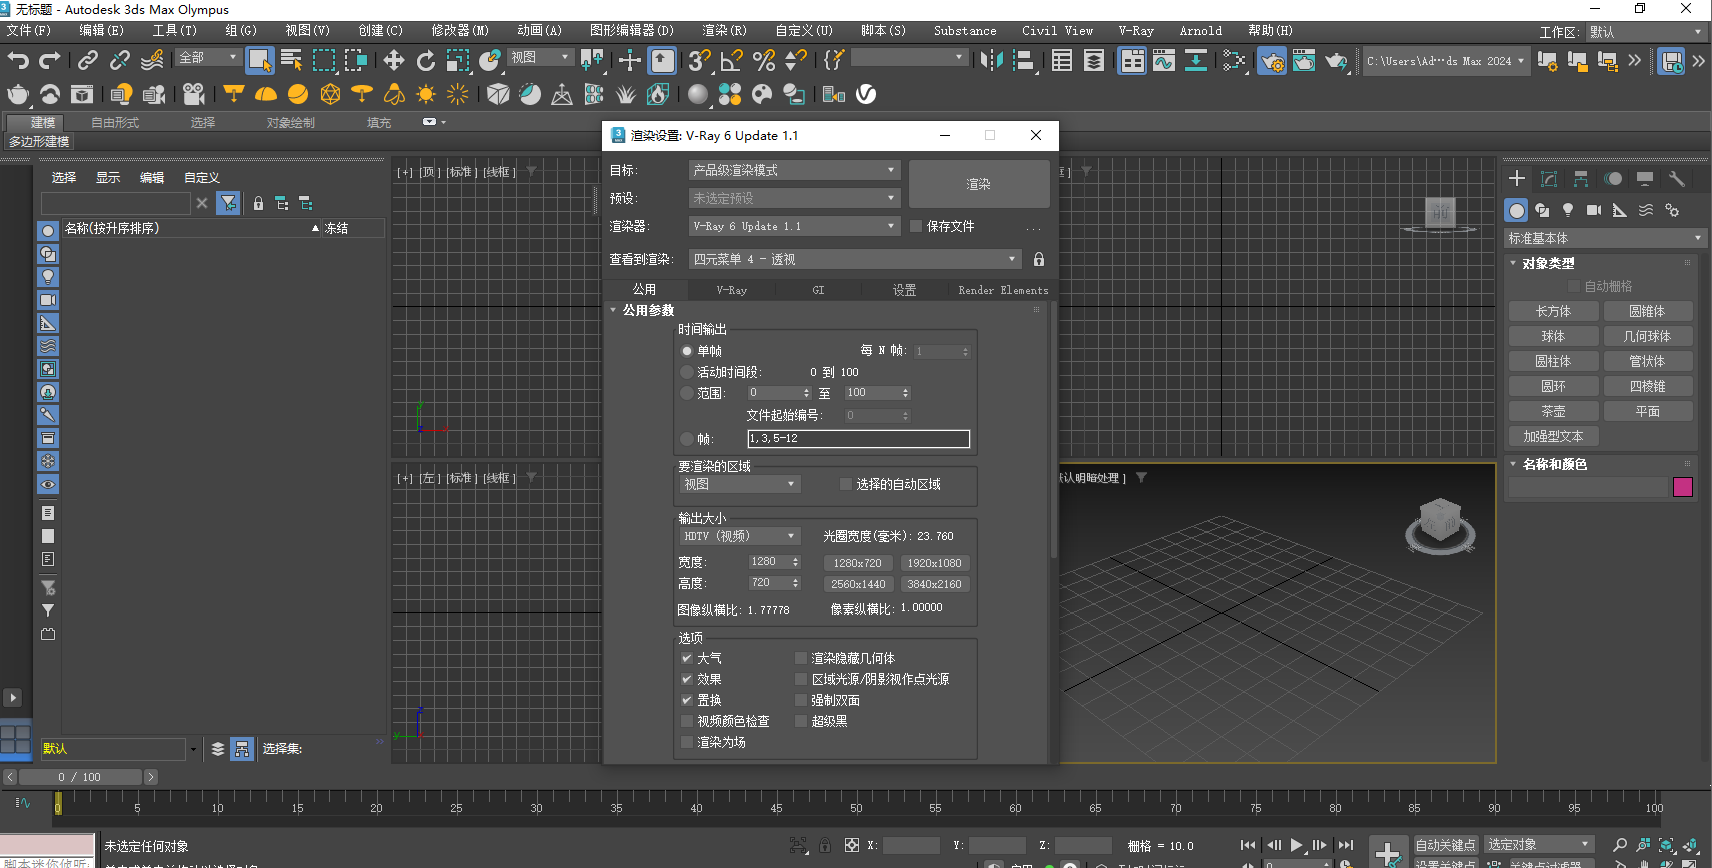
Task: Click the Undo arrow icon
Action: tap(17, 61)
